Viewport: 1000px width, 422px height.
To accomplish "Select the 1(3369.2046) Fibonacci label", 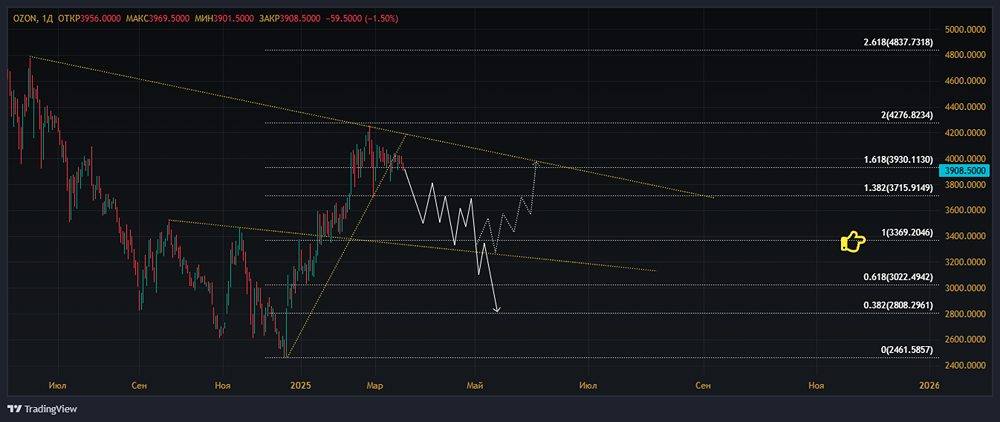I will coord(908,233).
